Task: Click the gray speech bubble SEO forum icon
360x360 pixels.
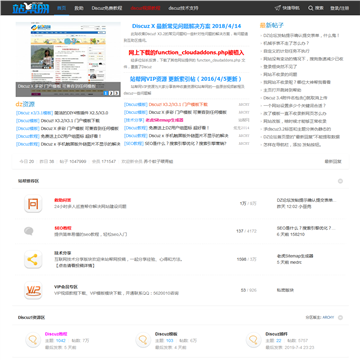Action: 29,231
